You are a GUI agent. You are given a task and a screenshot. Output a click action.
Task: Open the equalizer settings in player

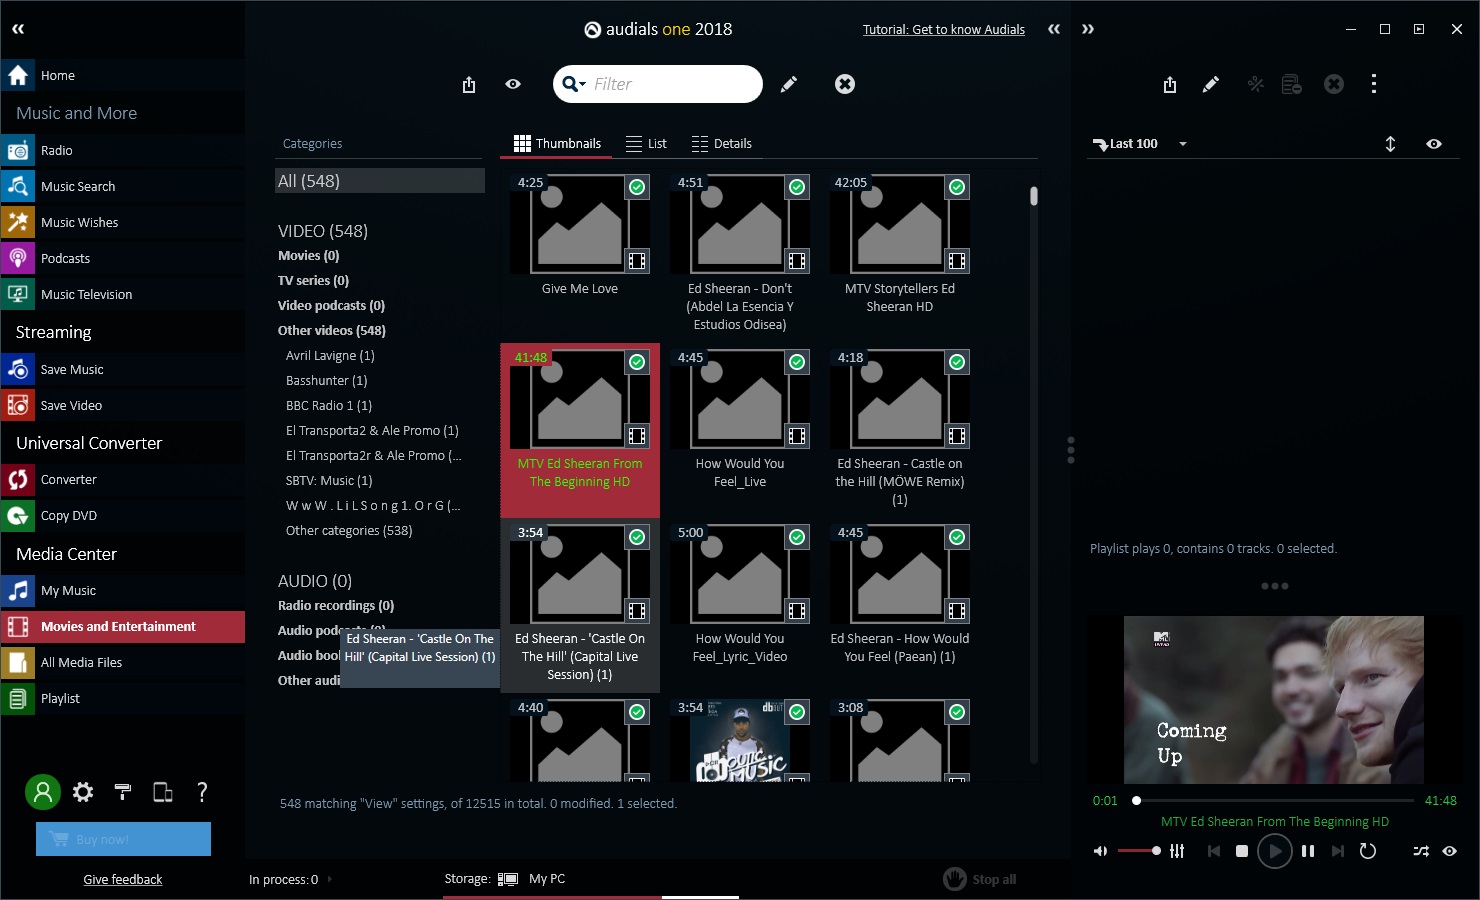point(1177,851)
